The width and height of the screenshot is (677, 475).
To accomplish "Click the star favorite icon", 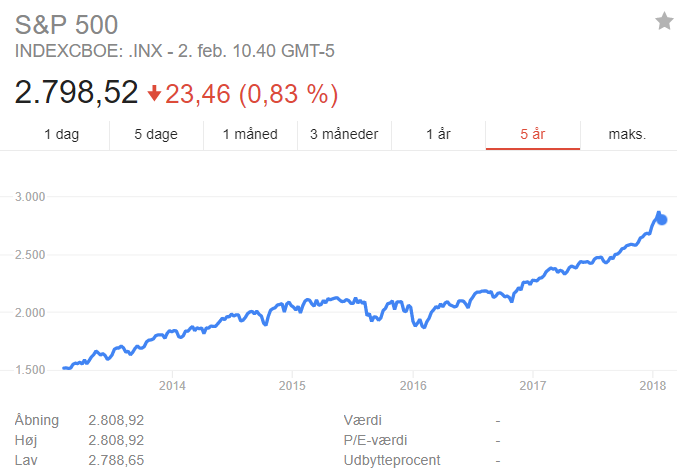I will pyautogui.click(x=664, y=22).
